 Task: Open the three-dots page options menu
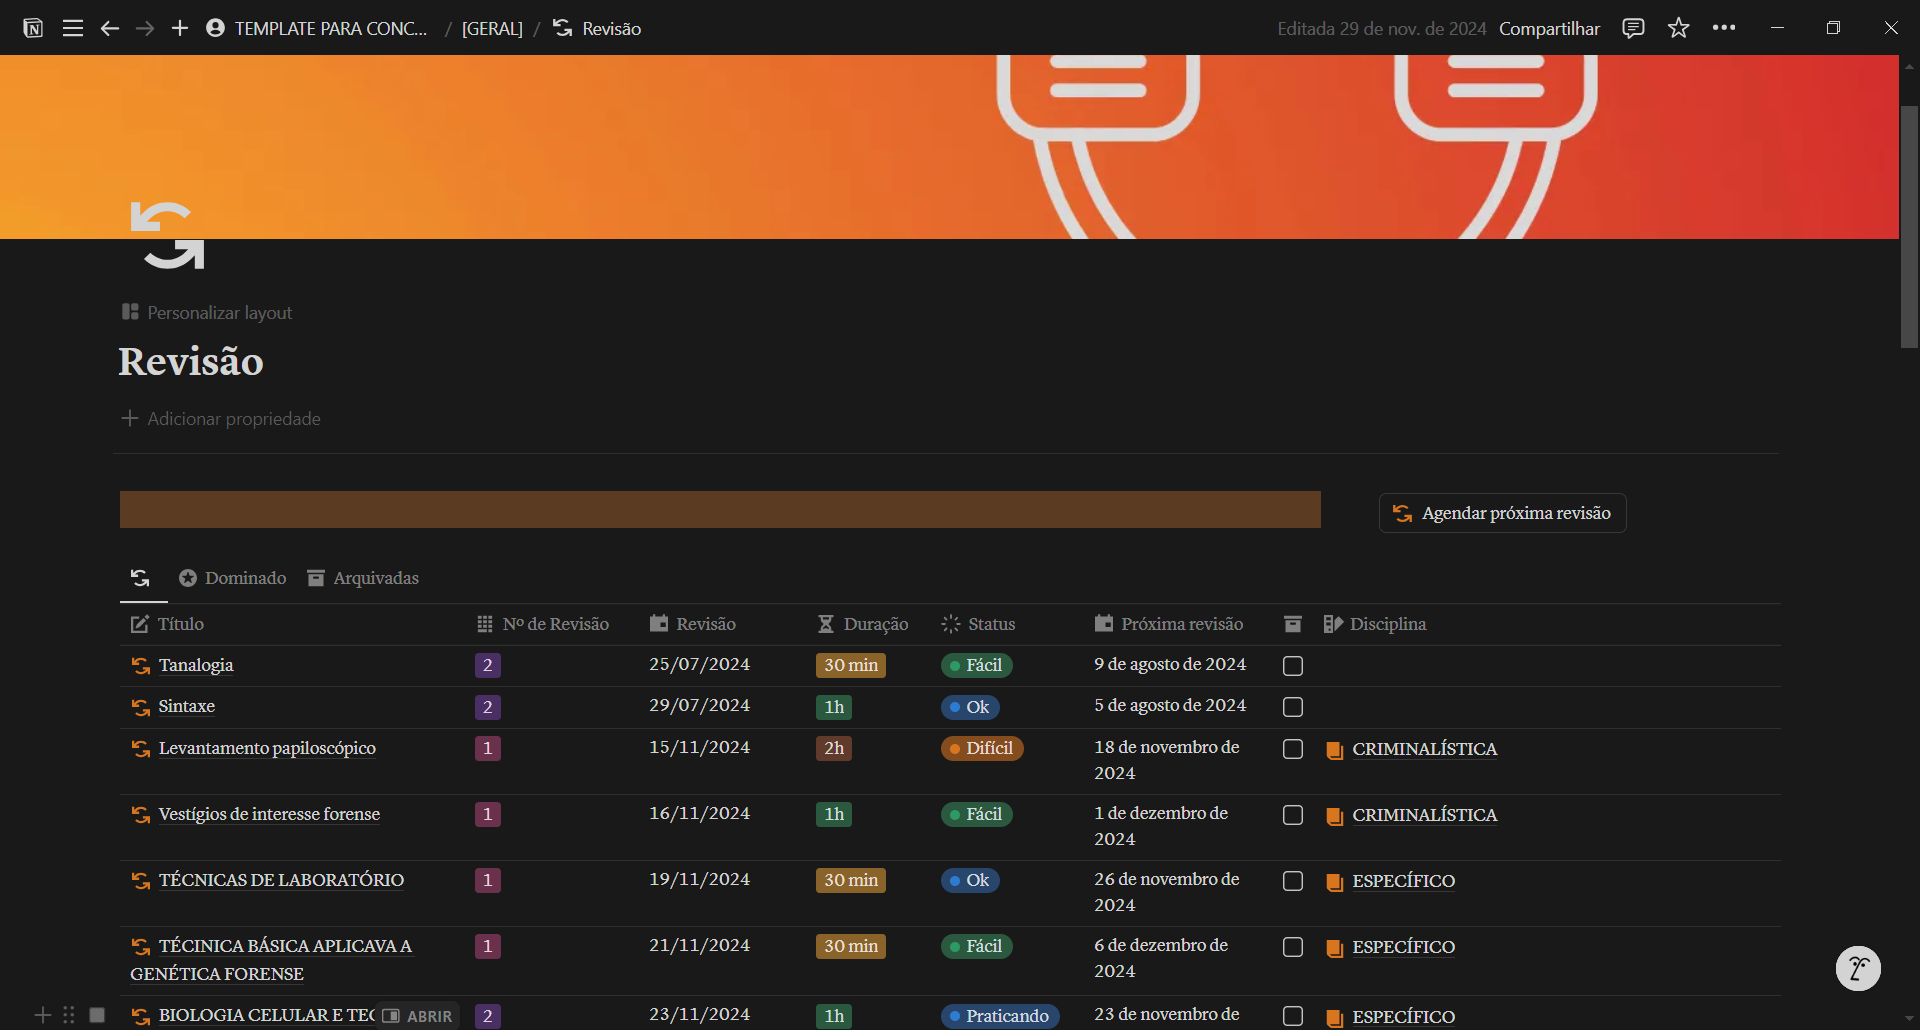click(x=1724, y=28)
